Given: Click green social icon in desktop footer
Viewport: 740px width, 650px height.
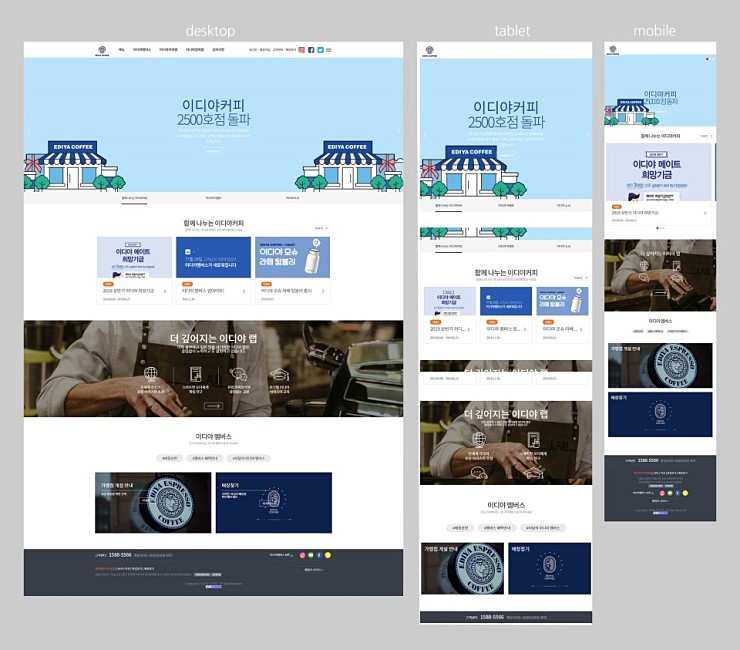Looking at the screenshot, I should coord(311,555).
